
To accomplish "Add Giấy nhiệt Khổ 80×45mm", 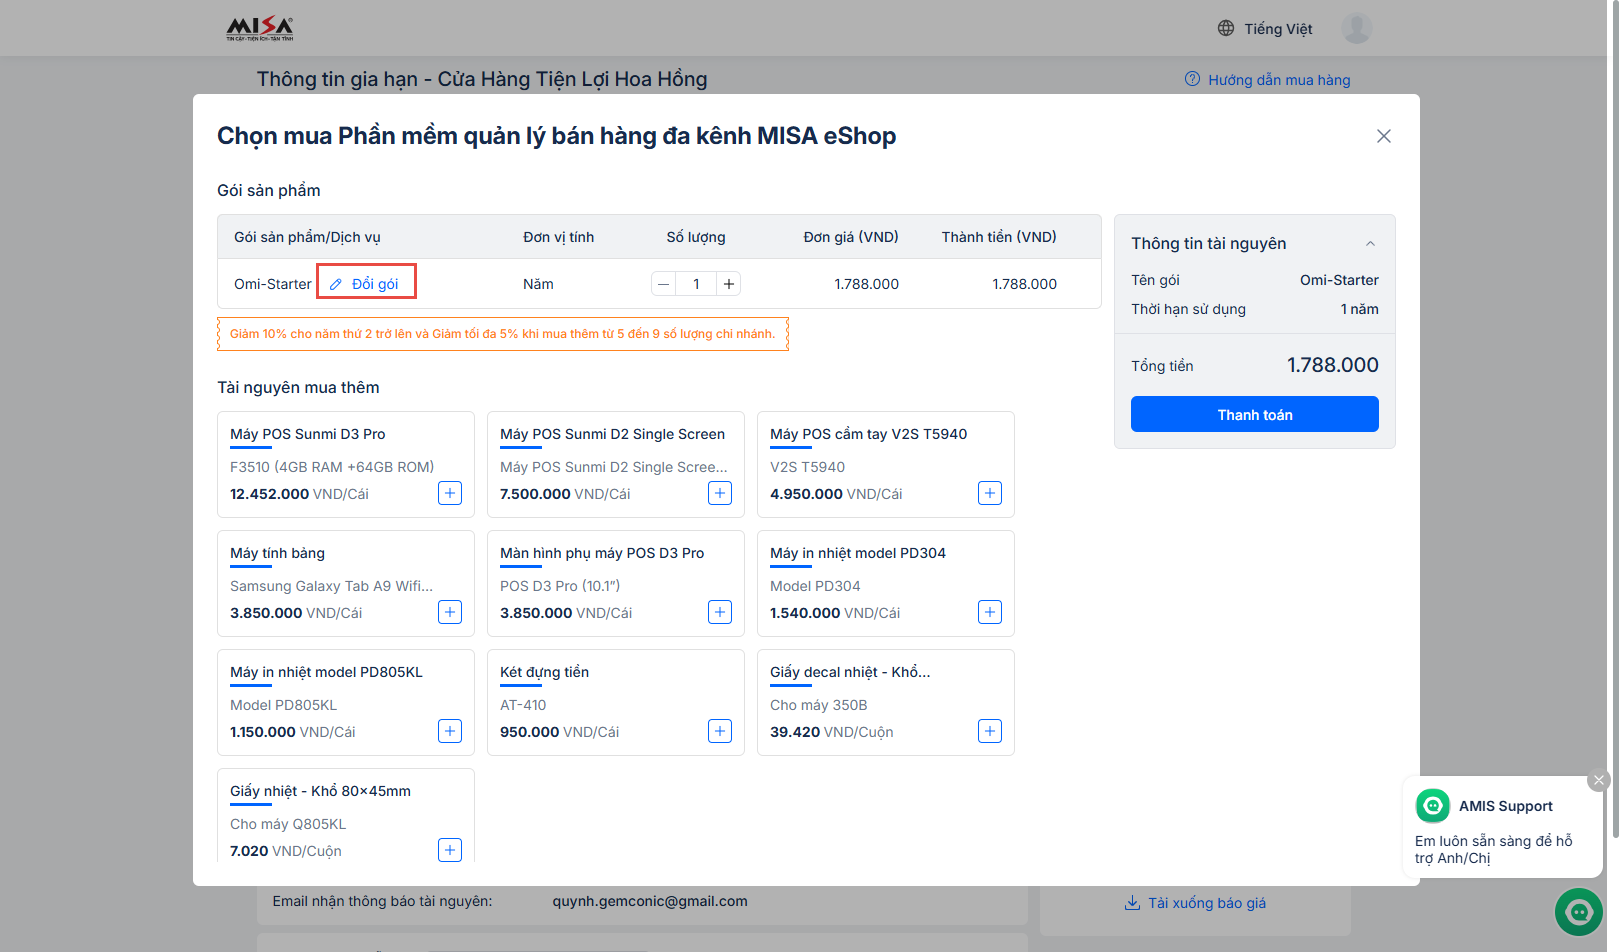I will (x=450, y=850).
